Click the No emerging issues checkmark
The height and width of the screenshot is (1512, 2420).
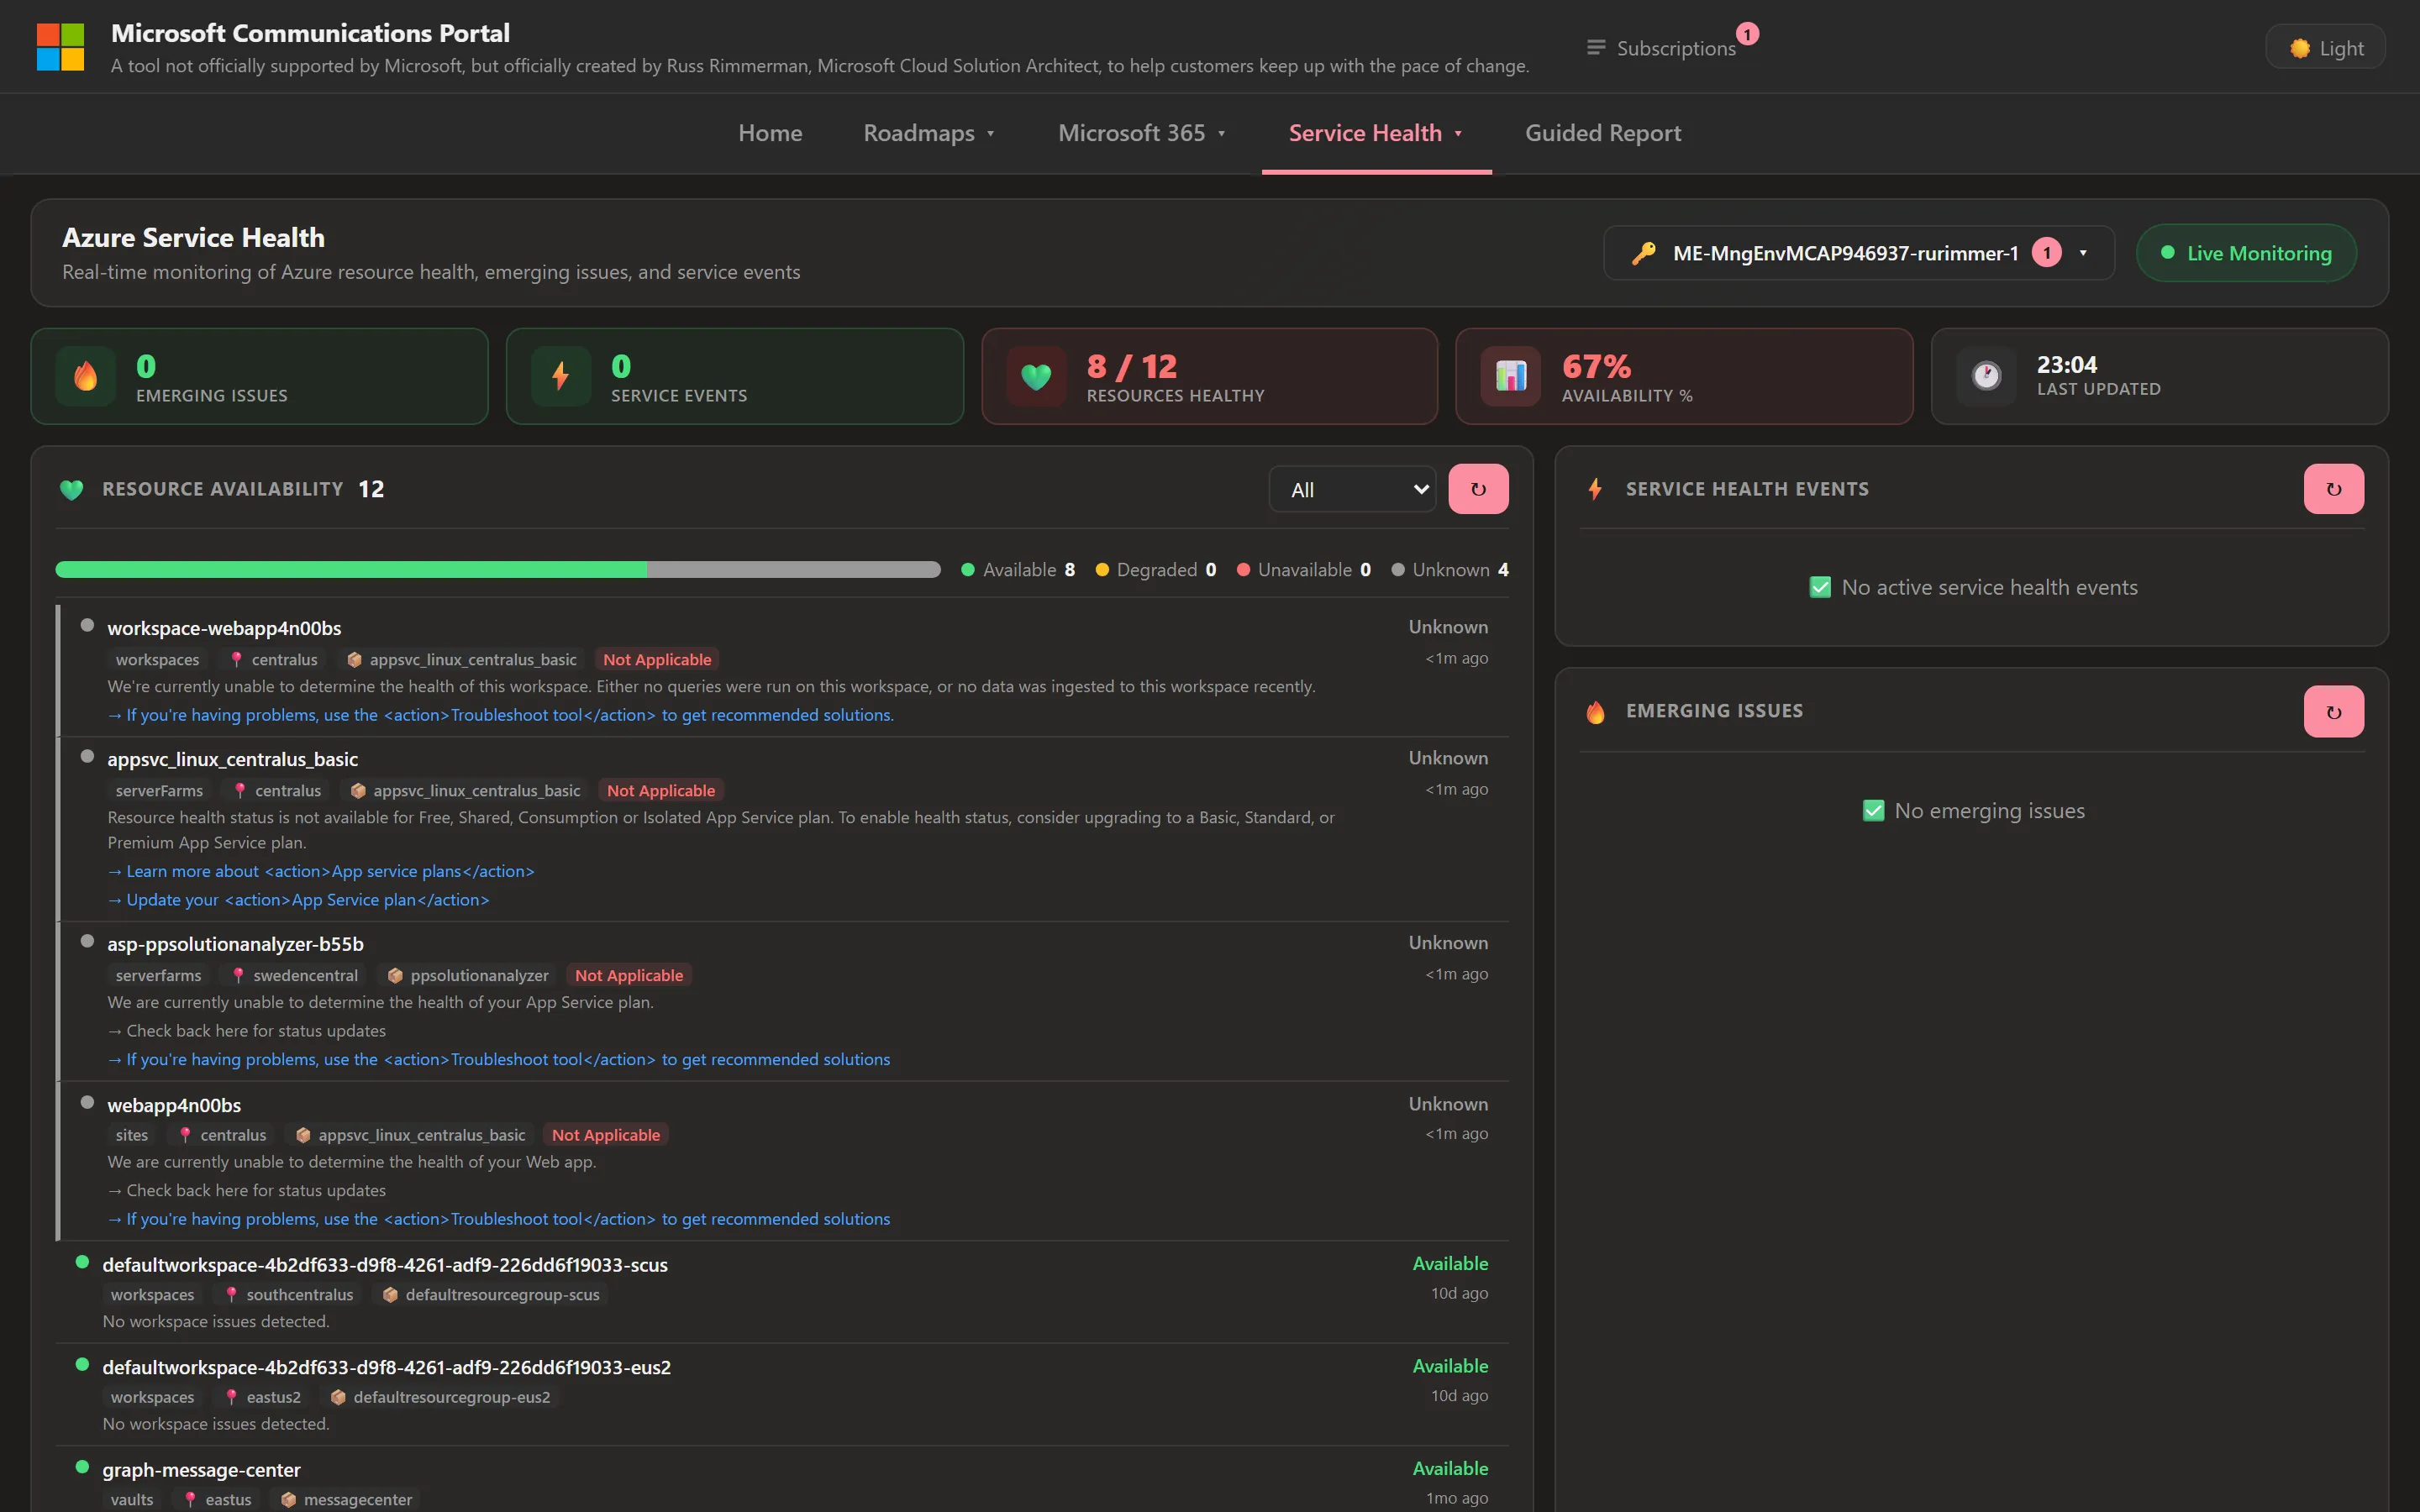coord(1873,810)
